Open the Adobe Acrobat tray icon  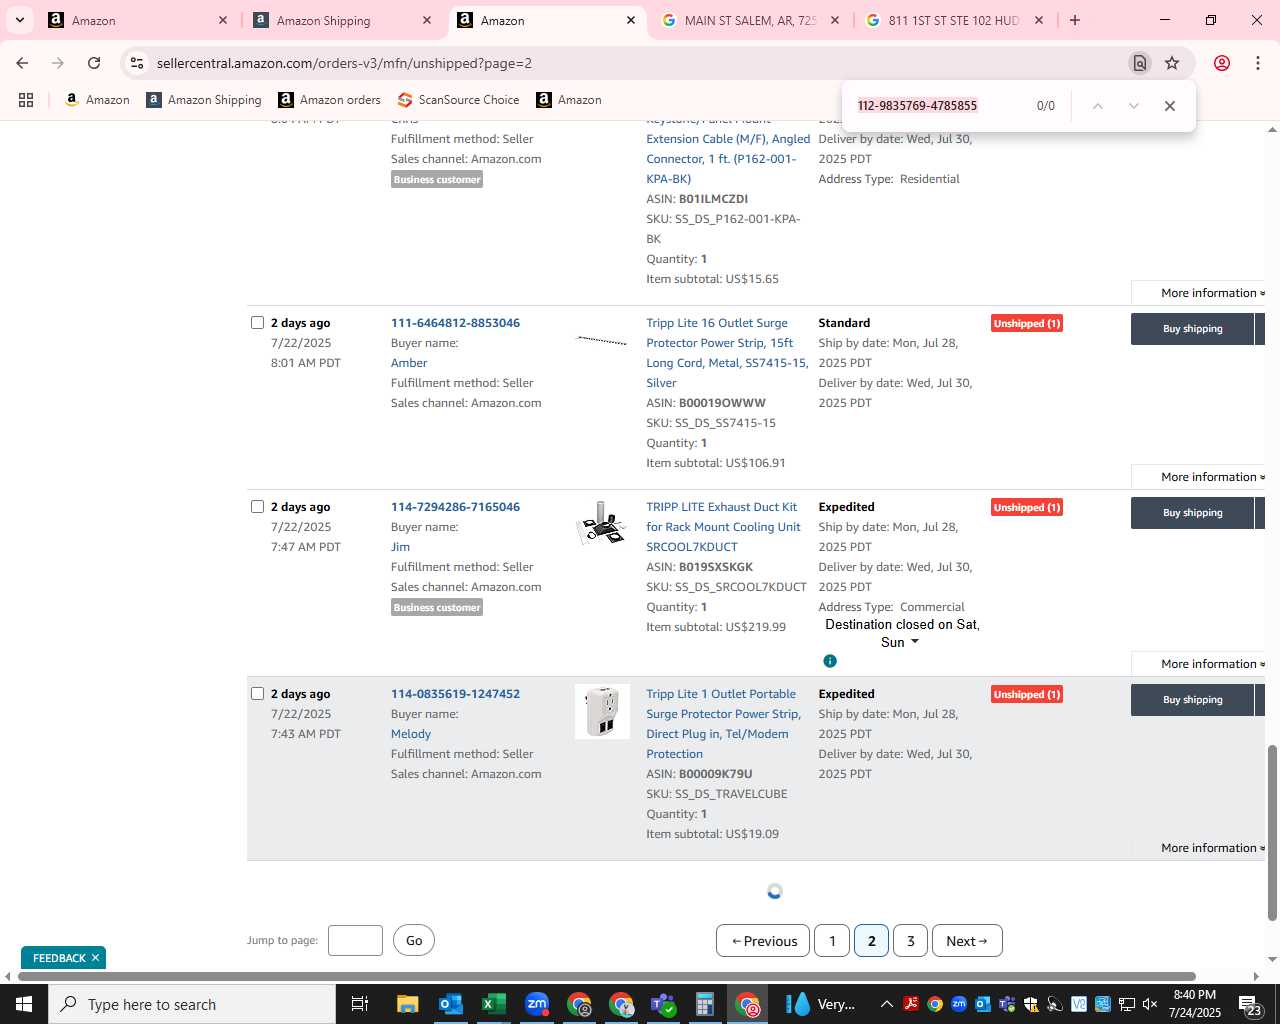[911, 1004]
